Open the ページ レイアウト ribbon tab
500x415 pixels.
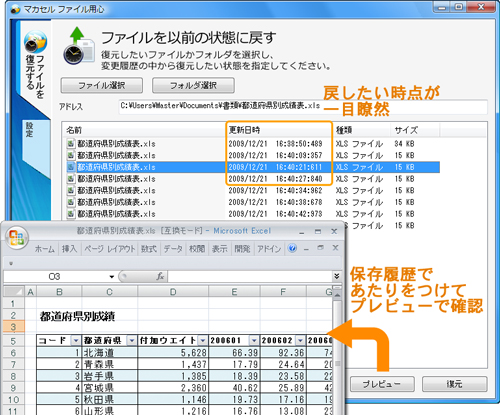pyautogui.click(x=109, y=249)
